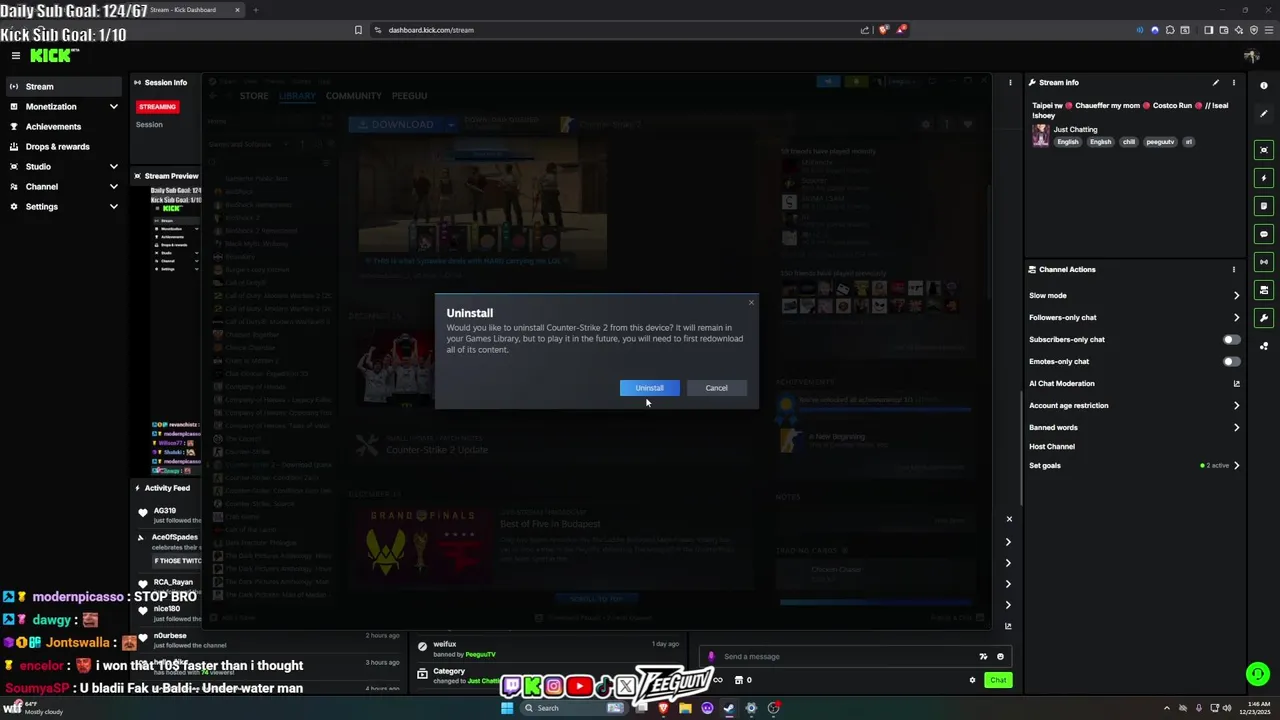The width and height of the screenshot is (1280, 720).
Task: Click the page's right-side scrollbar
Action: (x=1021, y=448)
